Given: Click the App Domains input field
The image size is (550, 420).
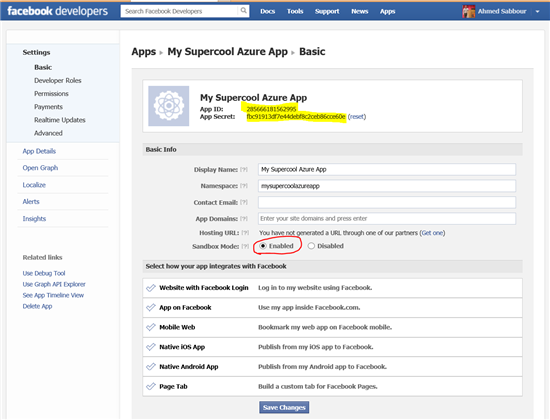Looking at the screenshot, I should [387, 219].
